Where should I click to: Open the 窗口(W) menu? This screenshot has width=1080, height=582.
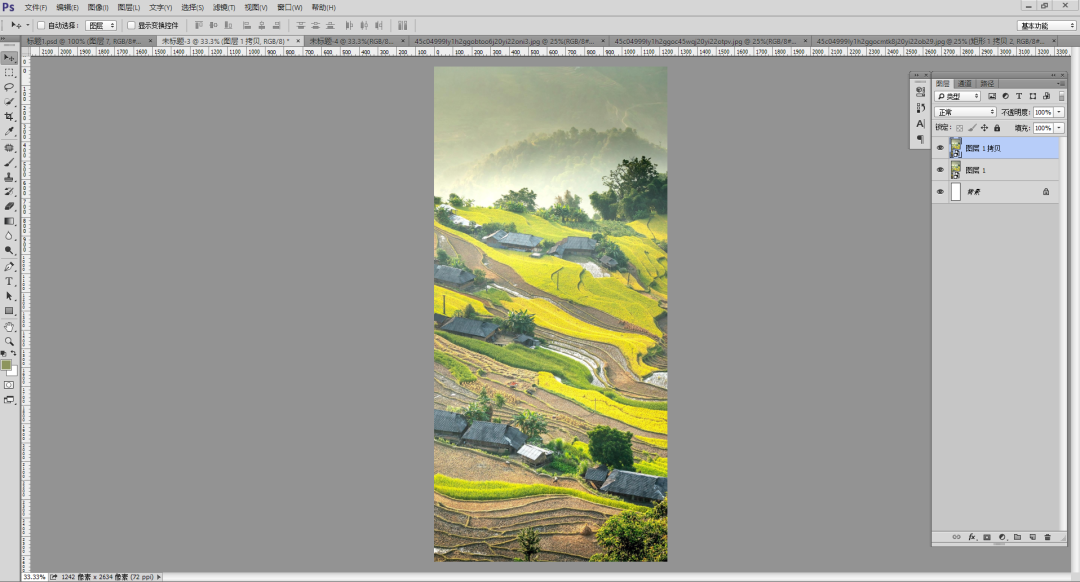289,7
